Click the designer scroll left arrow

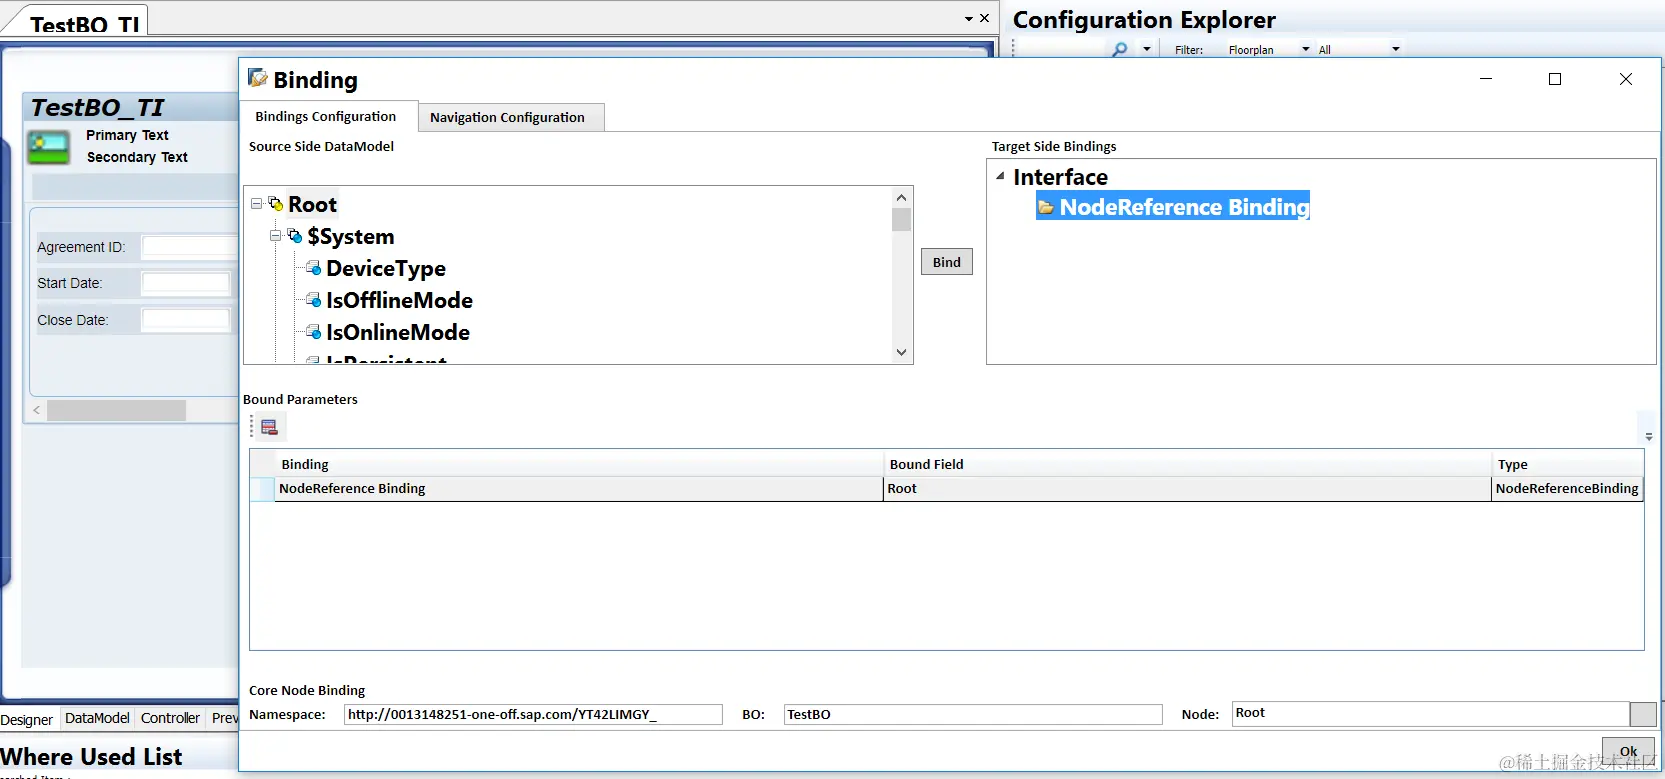(x=37, y=410)
